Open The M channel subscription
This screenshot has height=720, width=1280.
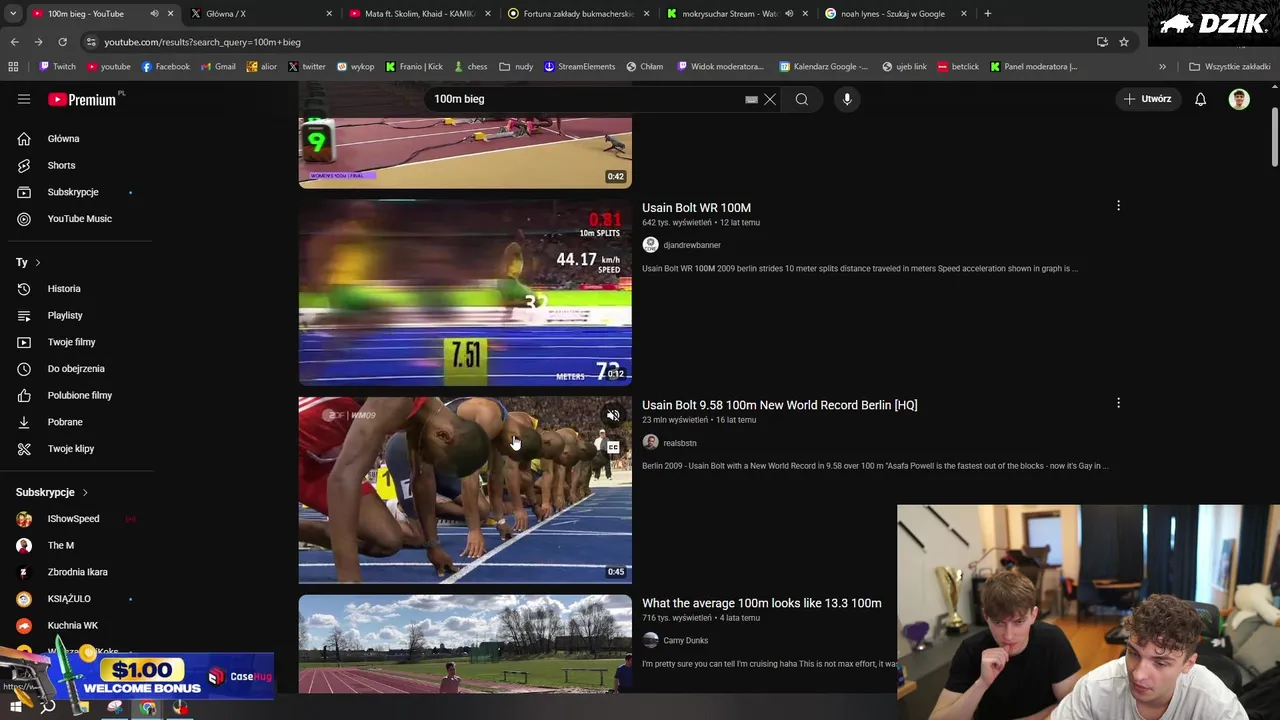[x=60, y=545]
